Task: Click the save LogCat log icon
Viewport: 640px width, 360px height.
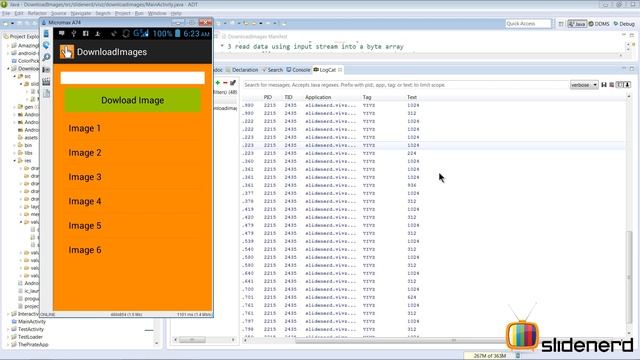Action: click(x=604, y=85)
